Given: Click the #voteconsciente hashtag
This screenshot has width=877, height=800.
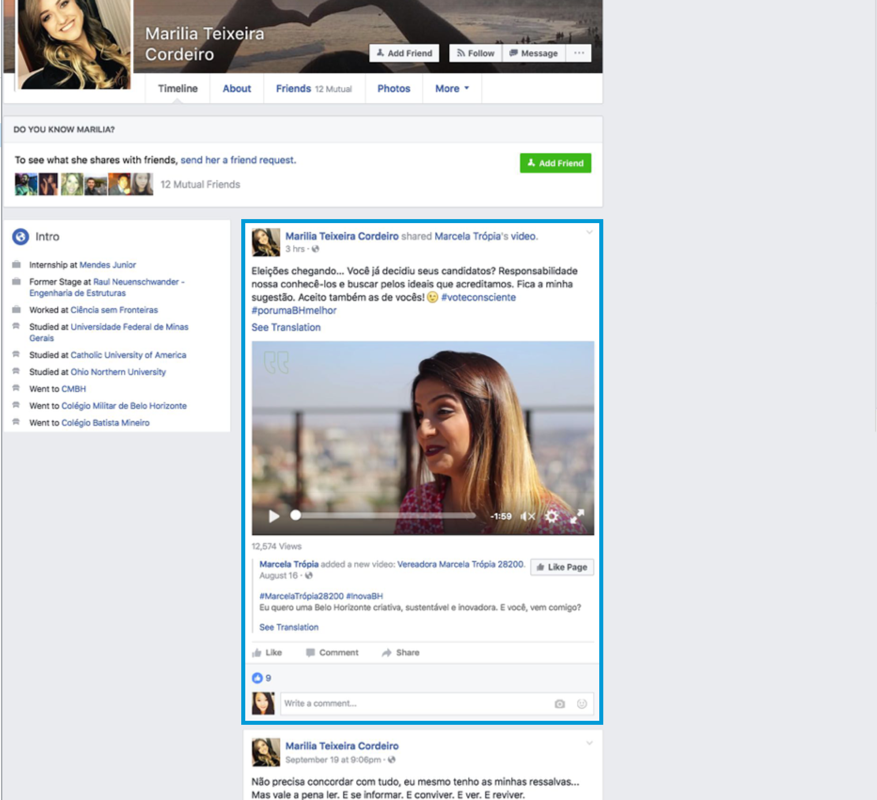Looking at the screenshot, I should 479,298.
